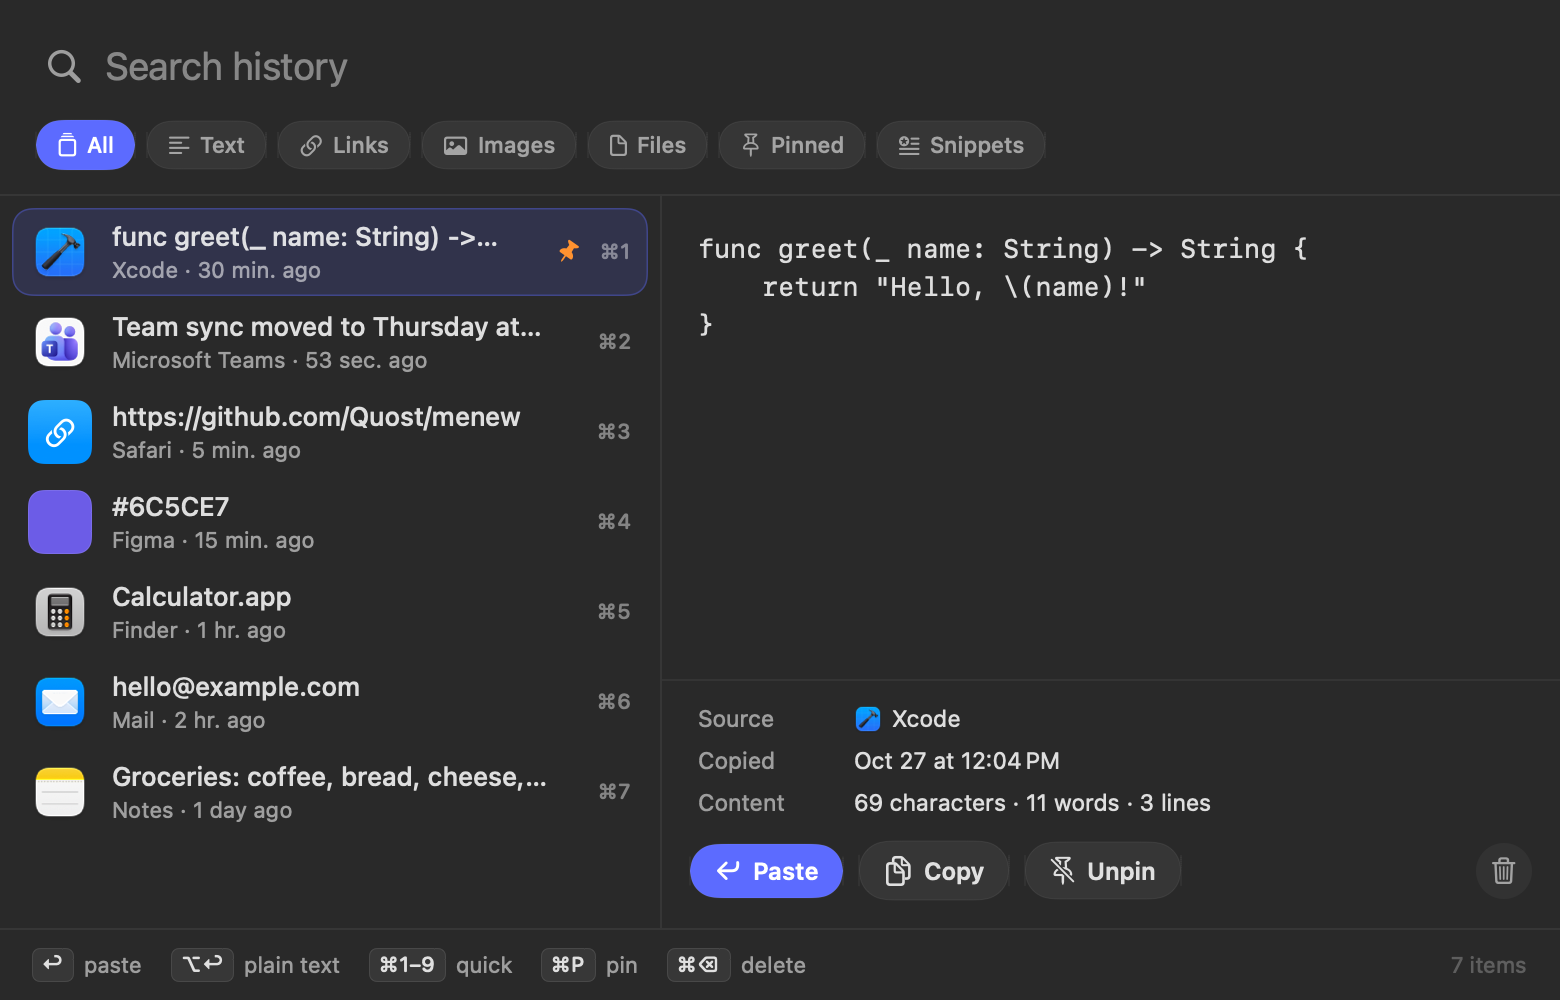Click the purple #6C5CE7 color swatch
Screen dimensions: 1560x1000
click(x=60, y=522)
